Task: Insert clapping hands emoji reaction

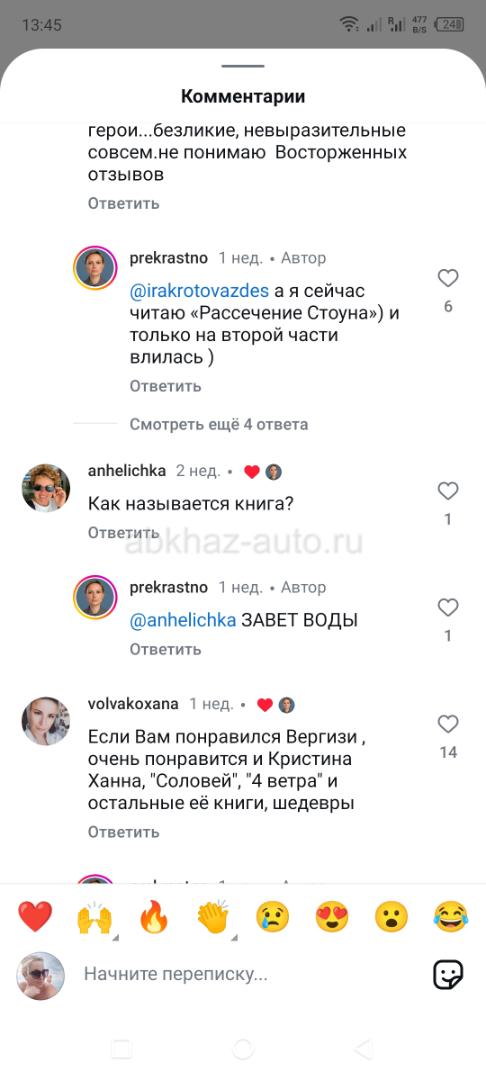Action: pos(213,917)
